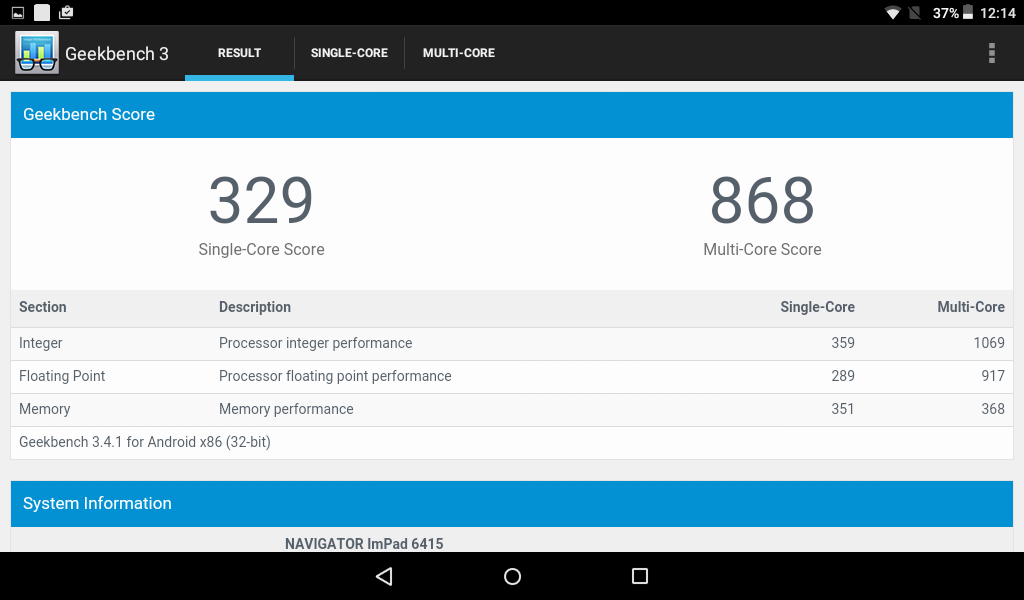Image resolution: width=1024 pixels, height=600 pixels.
Task: Tap the Geekbench 3 app icon
Action: coord(37,53)
